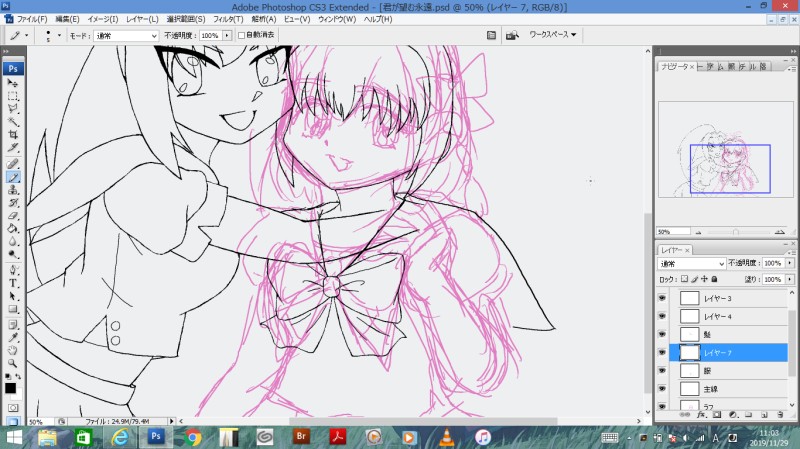Screen dimensions: 800x449
Task: Open the brush preset picker dropdown
Action: tap(59, 35)
